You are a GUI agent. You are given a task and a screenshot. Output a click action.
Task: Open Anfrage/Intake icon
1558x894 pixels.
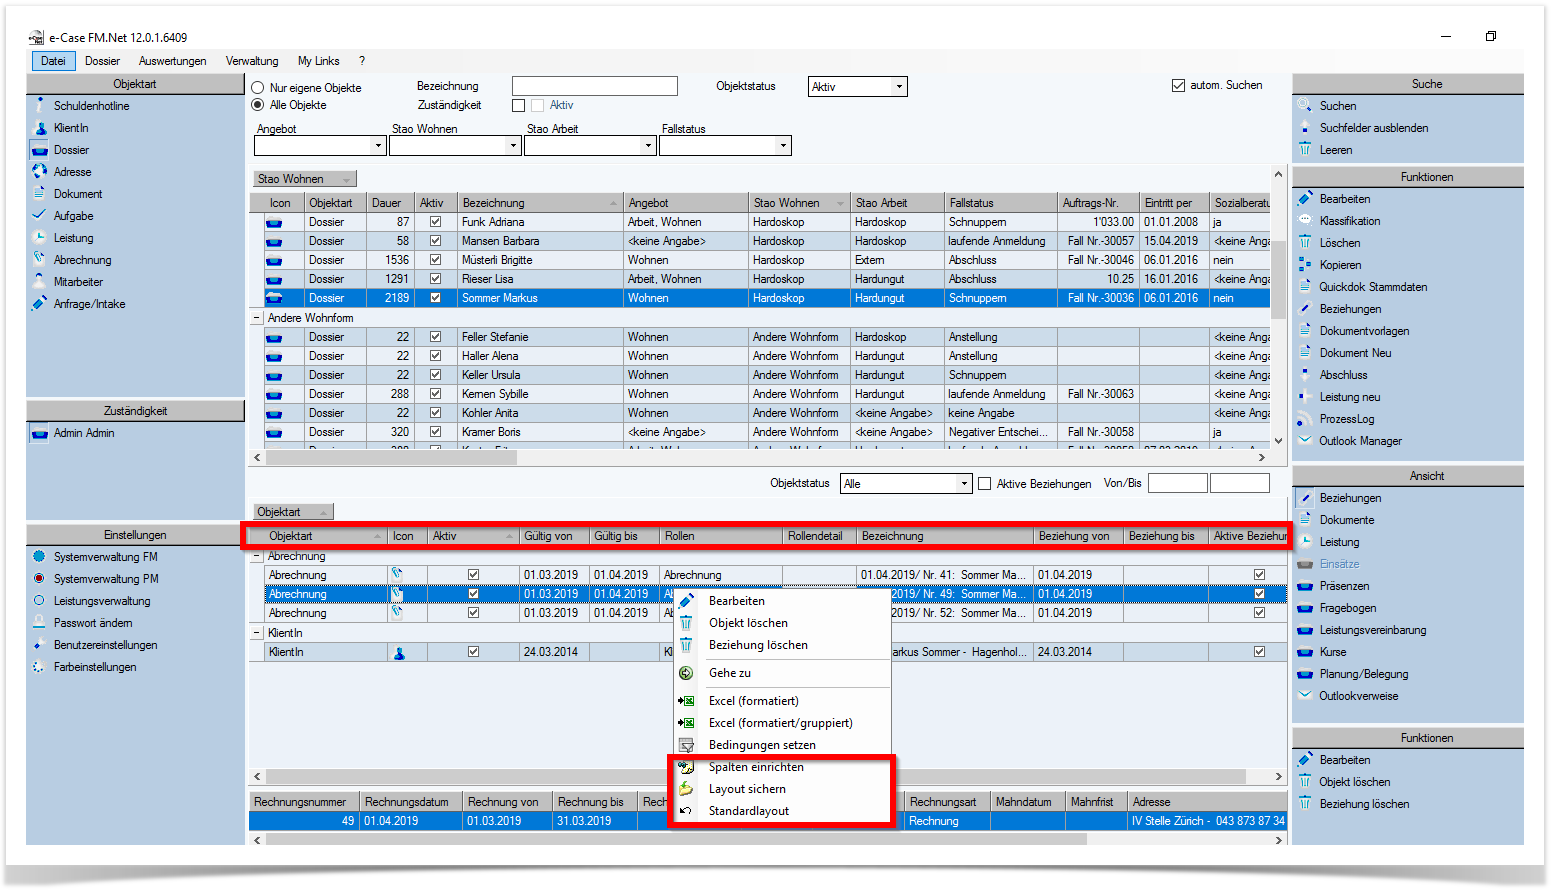coord(40,304)
